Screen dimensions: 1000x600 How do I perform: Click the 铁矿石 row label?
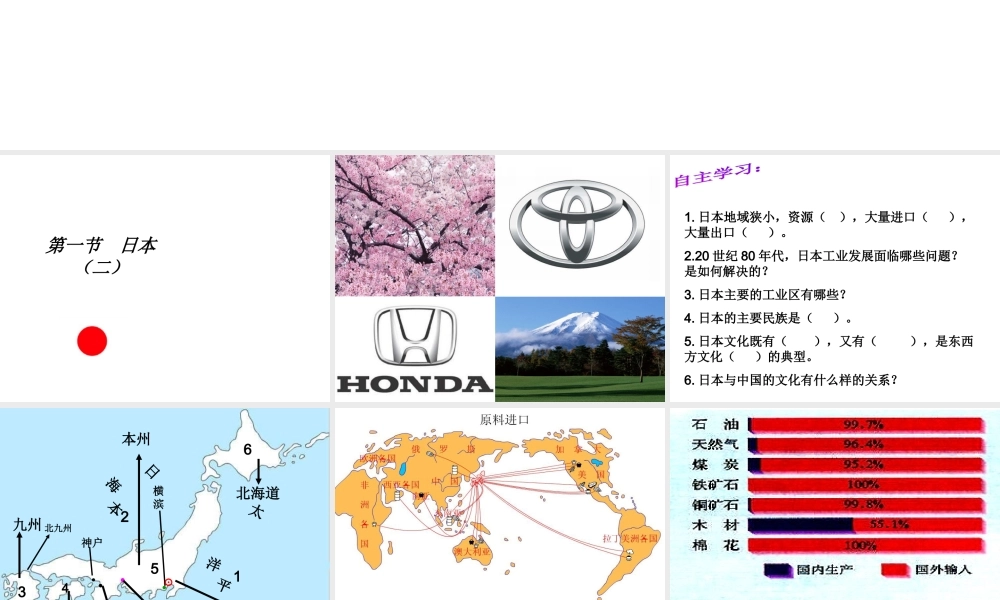(x=715, y=485)
